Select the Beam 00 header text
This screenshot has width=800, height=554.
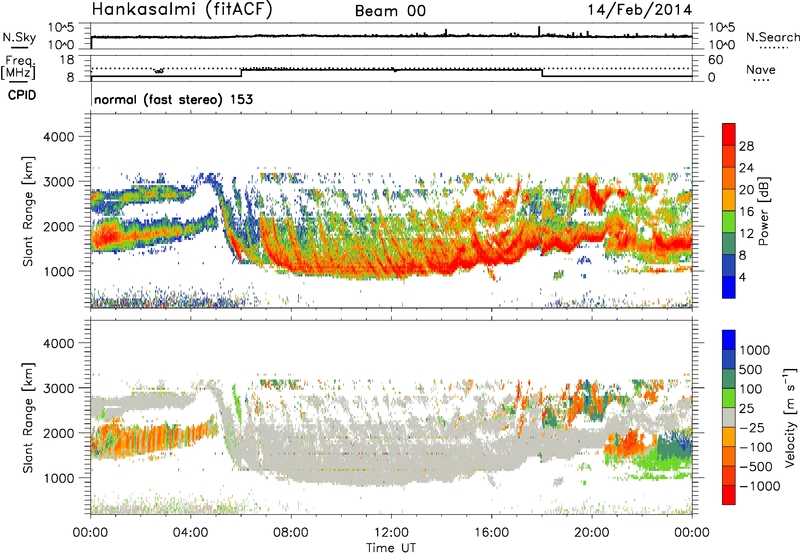tap(390, 11)
